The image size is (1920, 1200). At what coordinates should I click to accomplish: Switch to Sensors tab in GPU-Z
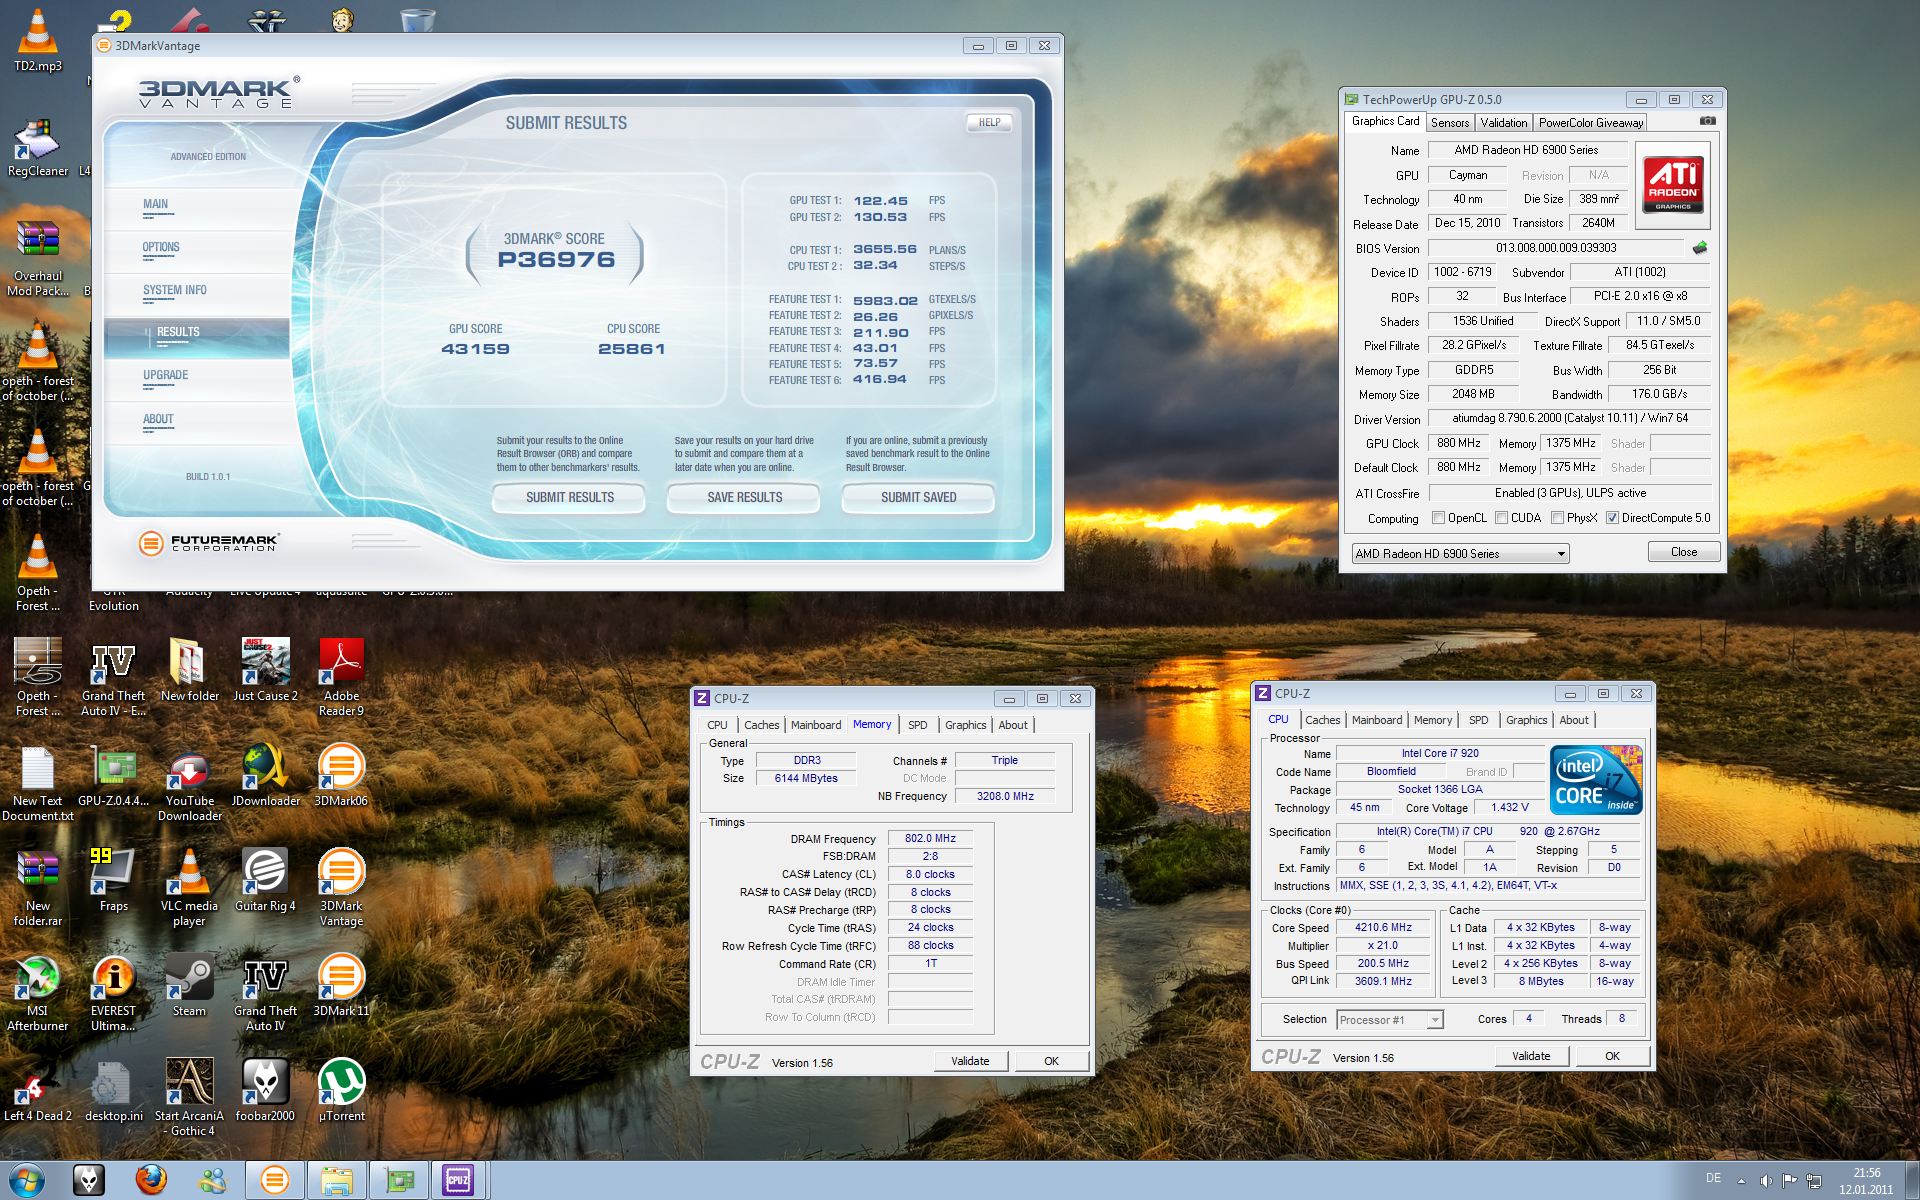click(1449, 123)
